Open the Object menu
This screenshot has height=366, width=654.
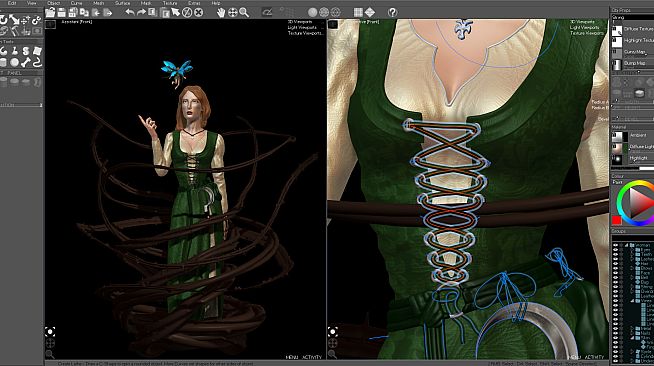(53, 3)
